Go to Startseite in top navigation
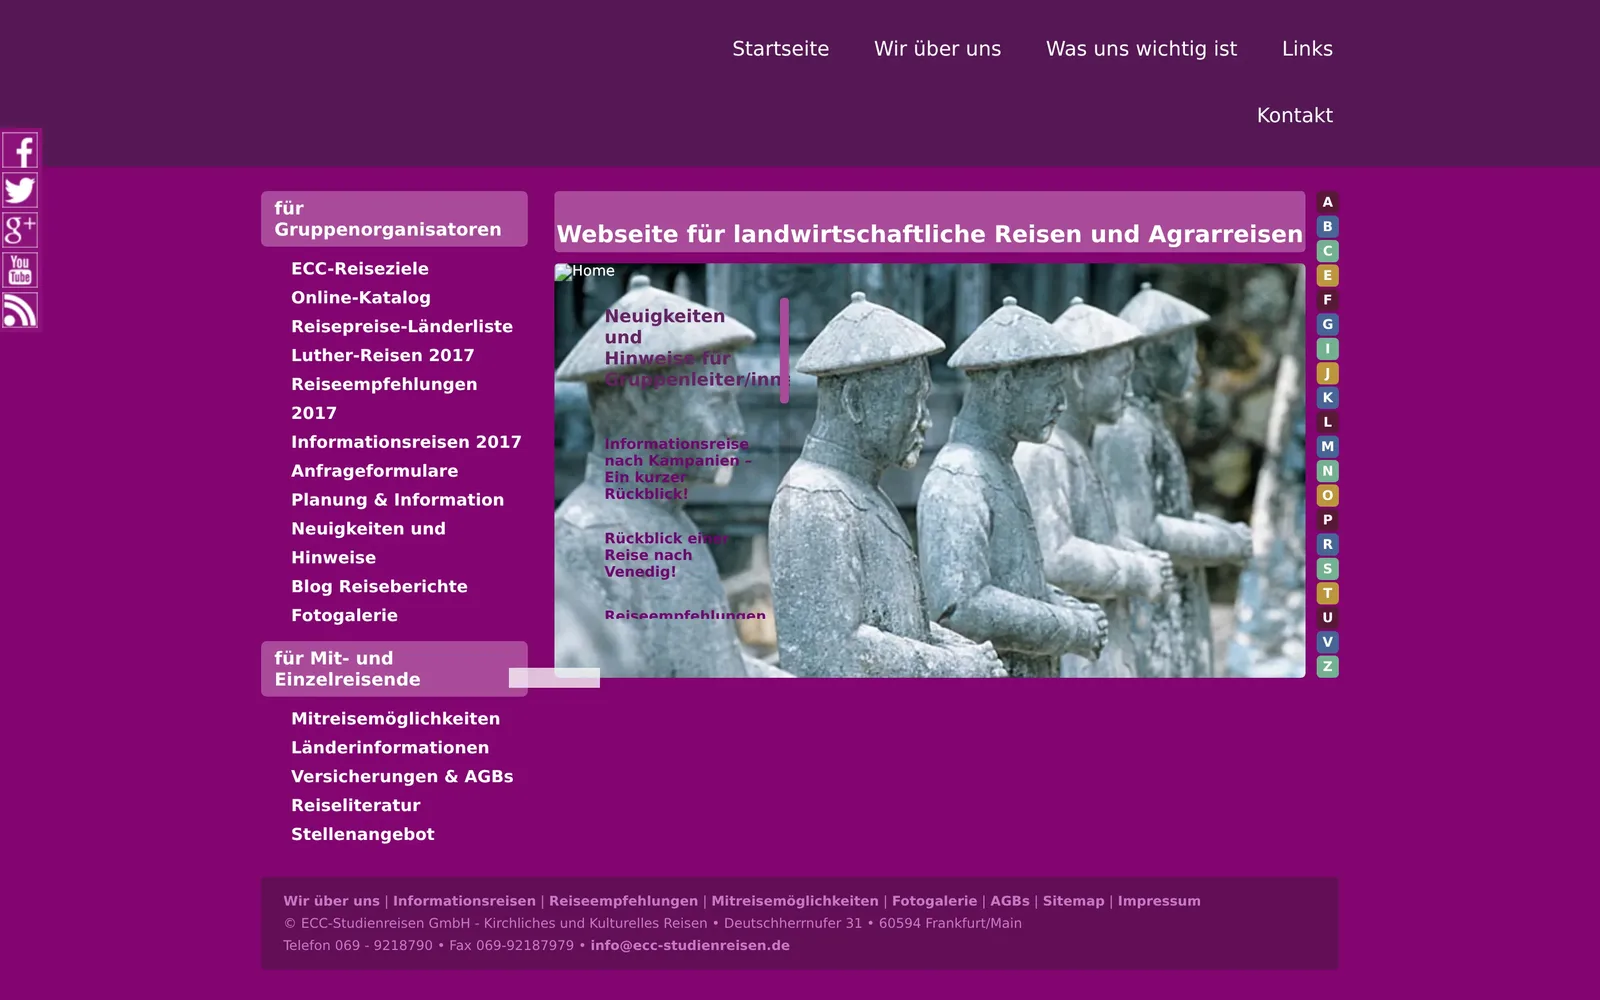 [781, 49]
